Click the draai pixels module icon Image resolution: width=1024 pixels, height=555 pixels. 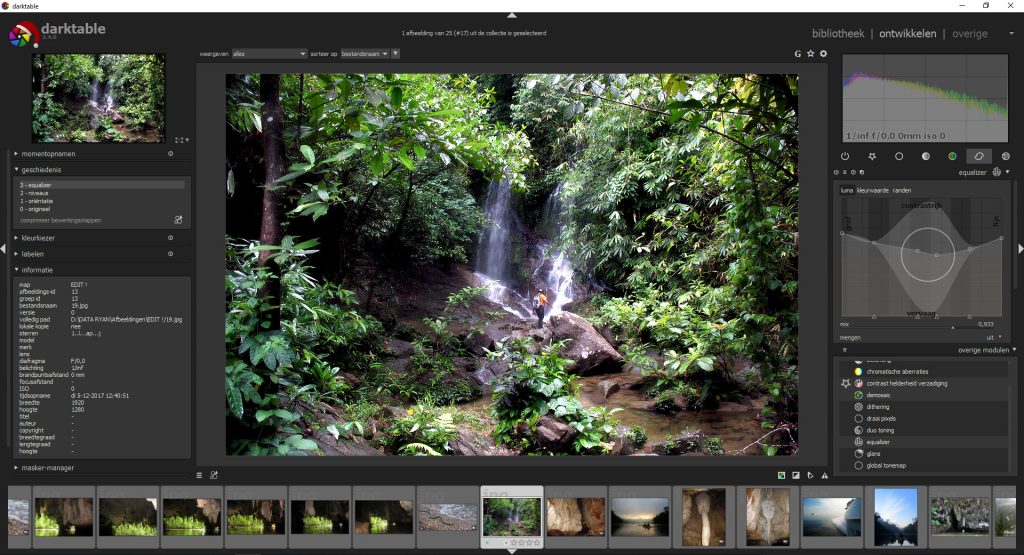tap(859, 419)
